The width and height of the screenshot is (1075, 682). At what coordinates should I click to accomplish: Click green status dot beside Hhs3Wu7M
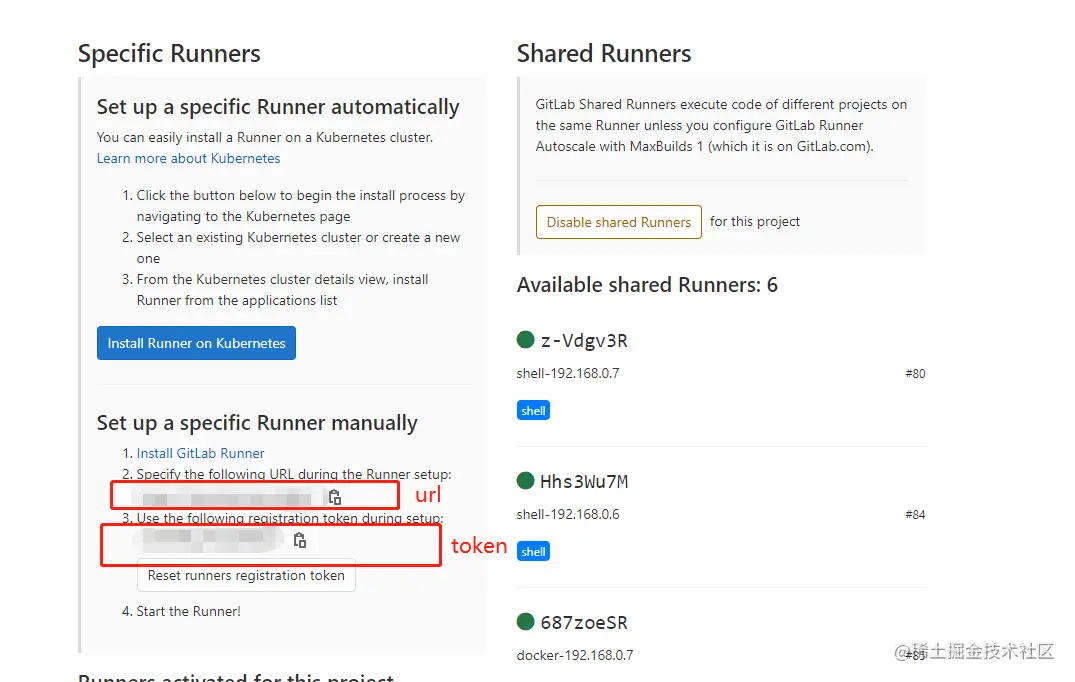pyautogui.click(x=525, y=480)
